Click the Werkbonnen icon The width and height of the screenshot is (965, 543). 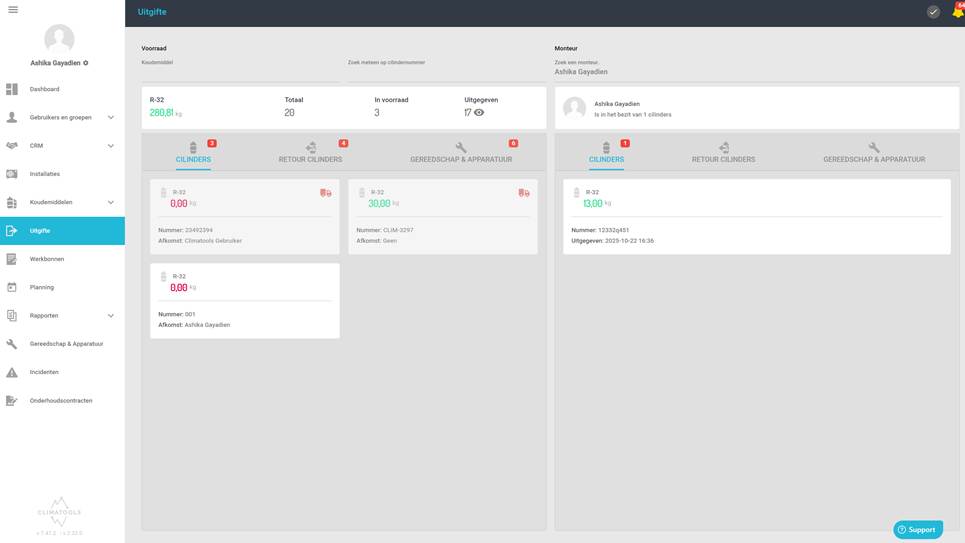[x=12, y=259]
